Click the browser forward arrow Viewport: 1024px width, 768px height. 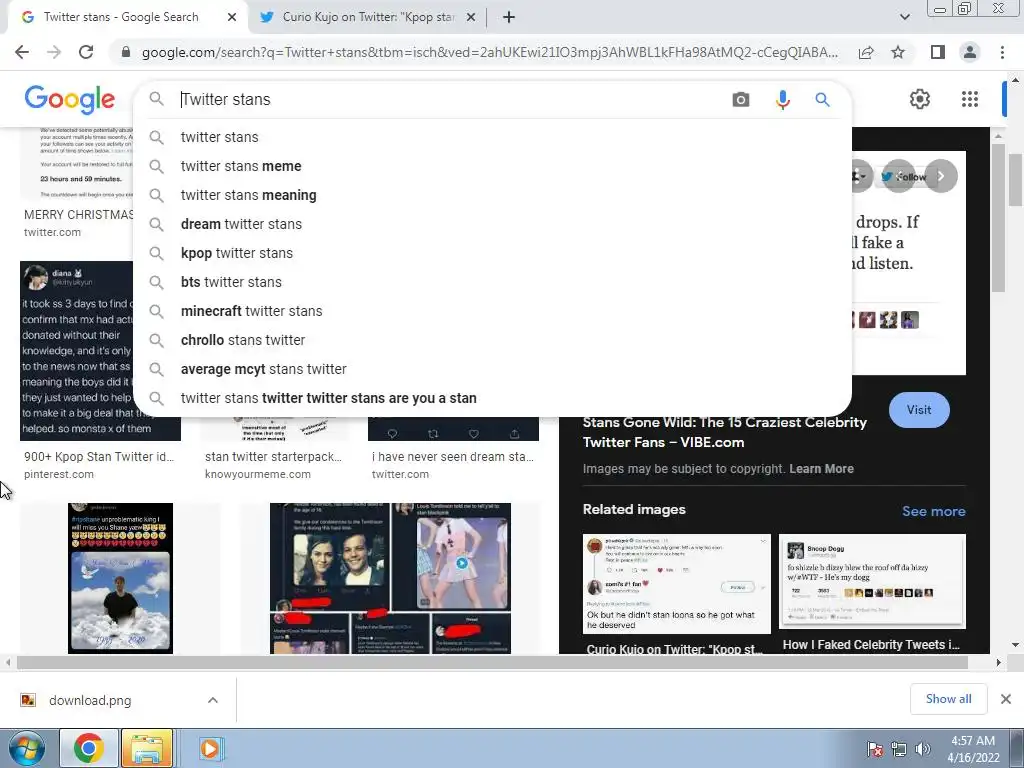click(x=54, y=52)
